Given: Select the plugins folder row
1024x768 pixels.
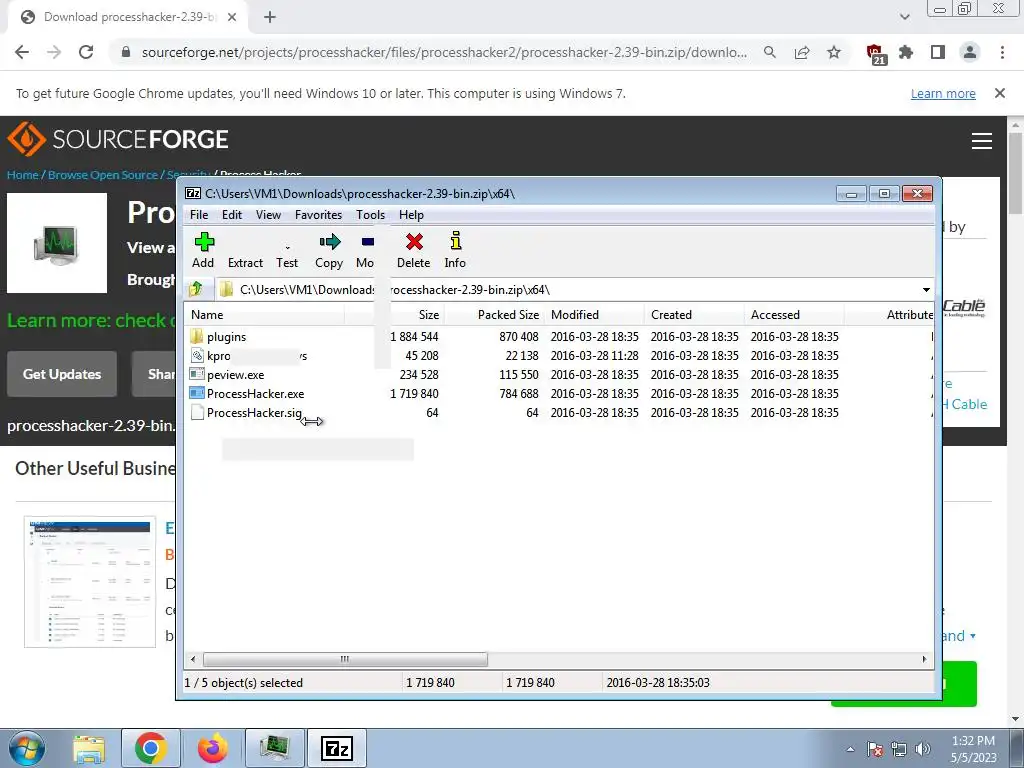Looking at the screenshot, I should click(559, 336).
